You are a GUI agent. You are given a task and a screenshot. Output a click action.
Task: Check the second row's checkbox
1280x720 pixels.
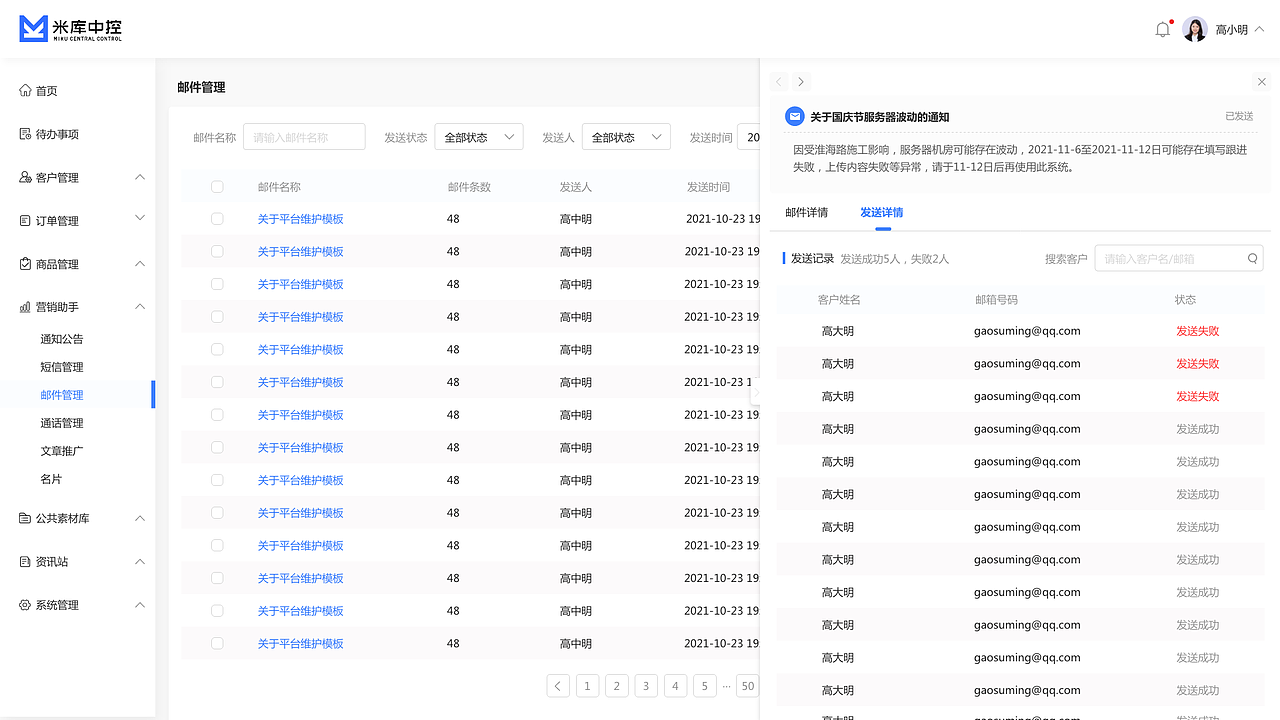[x=217, y=252]
